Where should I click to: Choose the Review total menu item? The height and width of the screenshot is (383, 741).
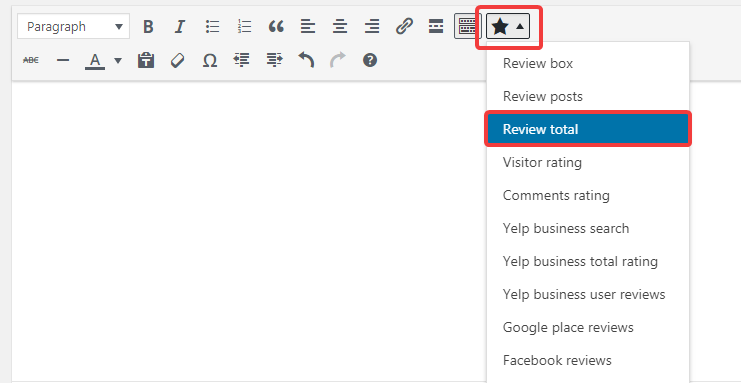pyautogui.click(x=588, y=129)
